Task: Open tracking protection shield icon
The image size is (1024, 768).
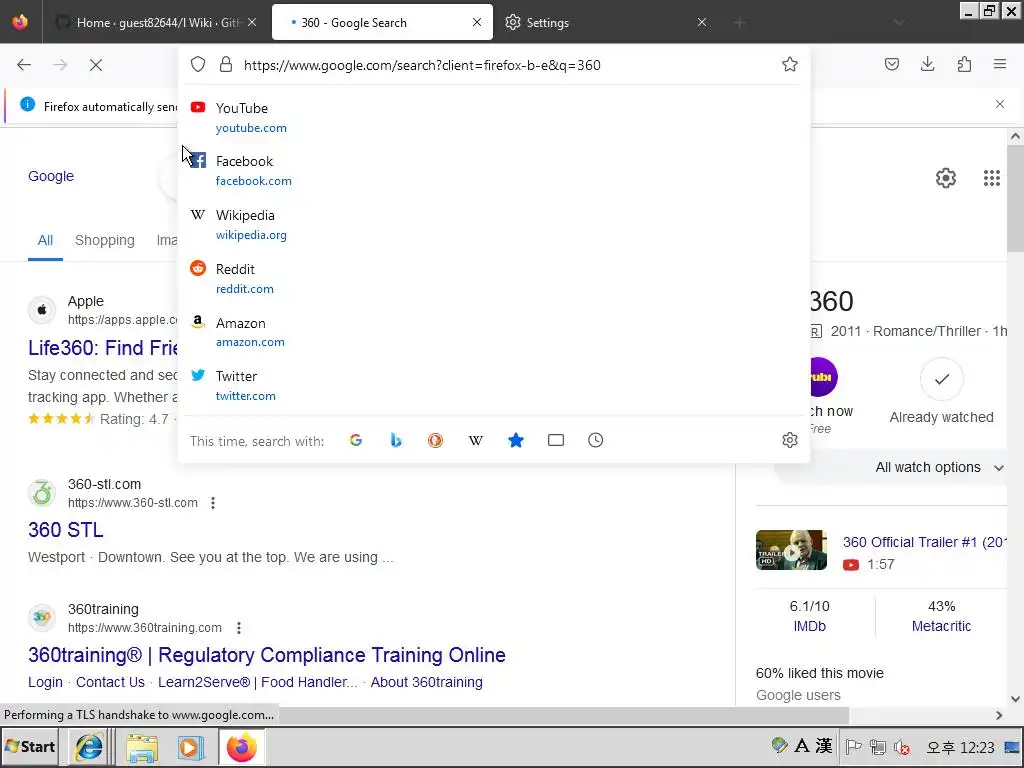Action: click(198, 64)
